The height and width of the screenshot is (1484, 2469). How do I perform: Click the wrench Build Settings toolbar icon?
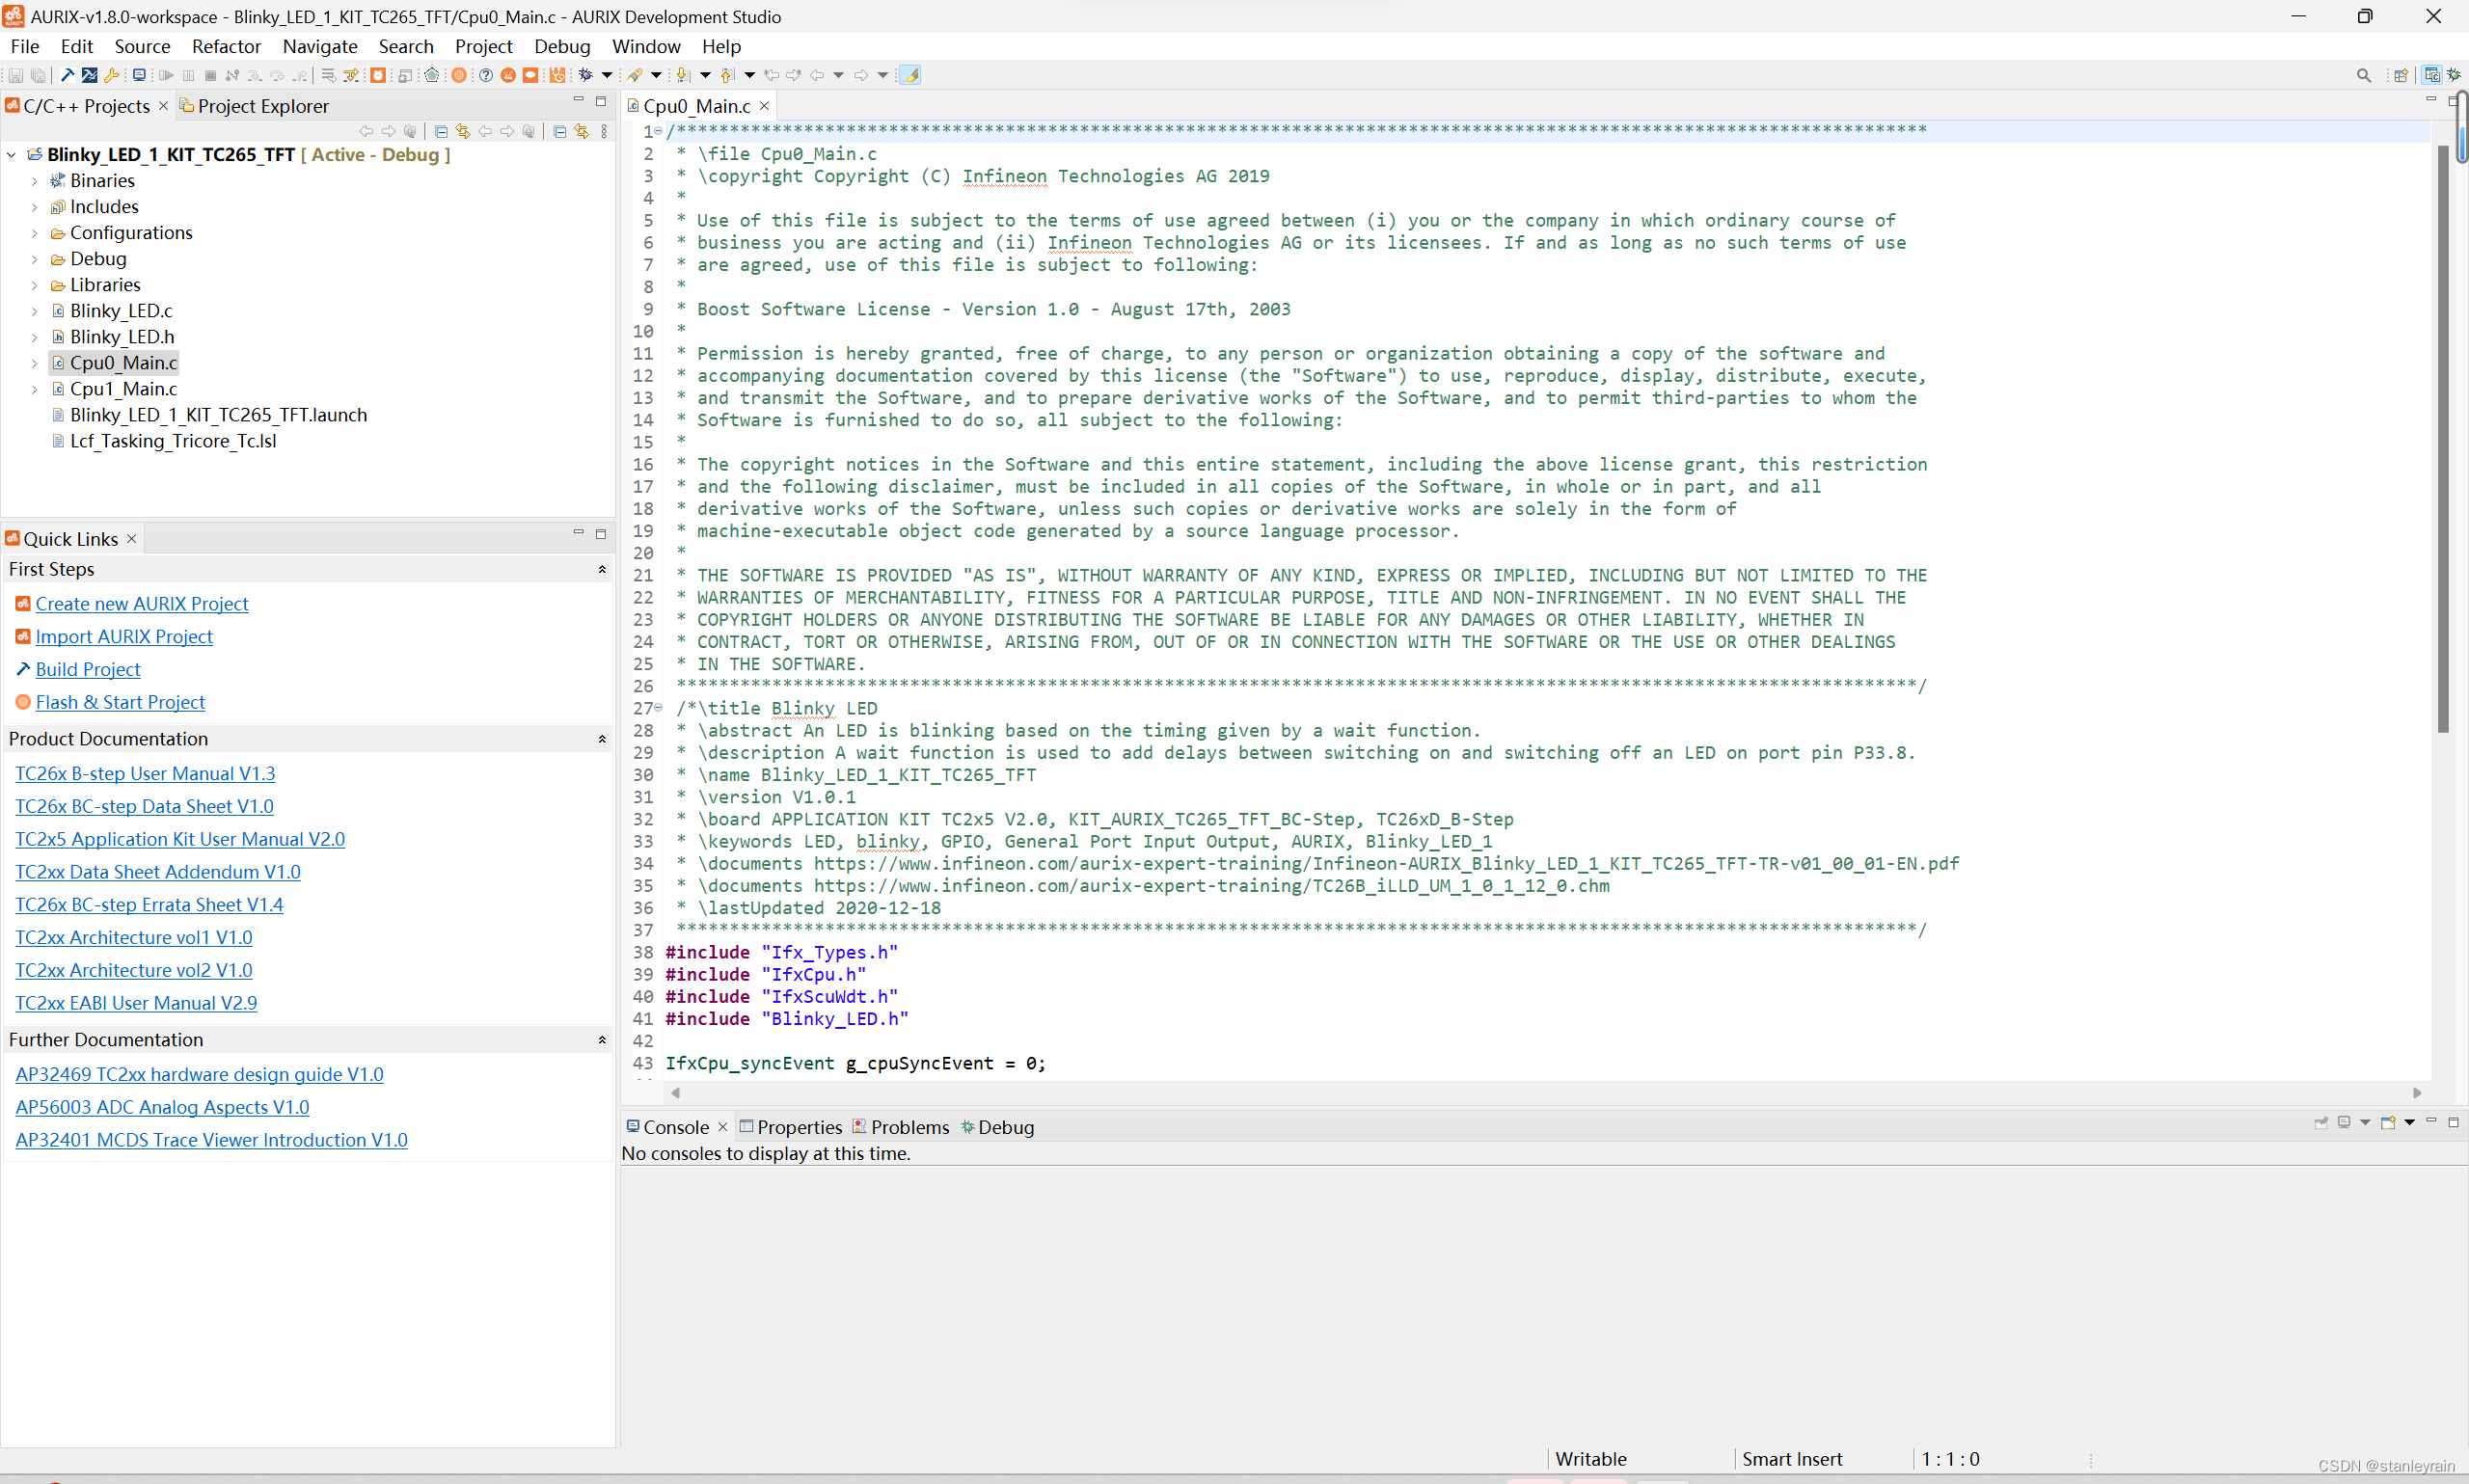coord(111,75)
